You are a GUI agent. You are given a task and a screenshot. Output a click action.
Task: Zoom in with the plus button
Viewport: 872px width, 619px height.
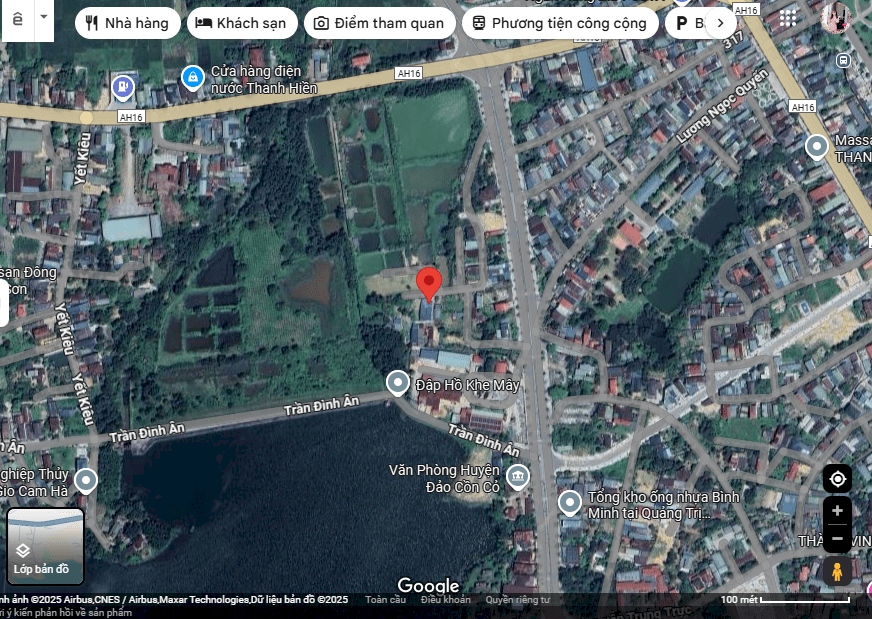(837, 511)
